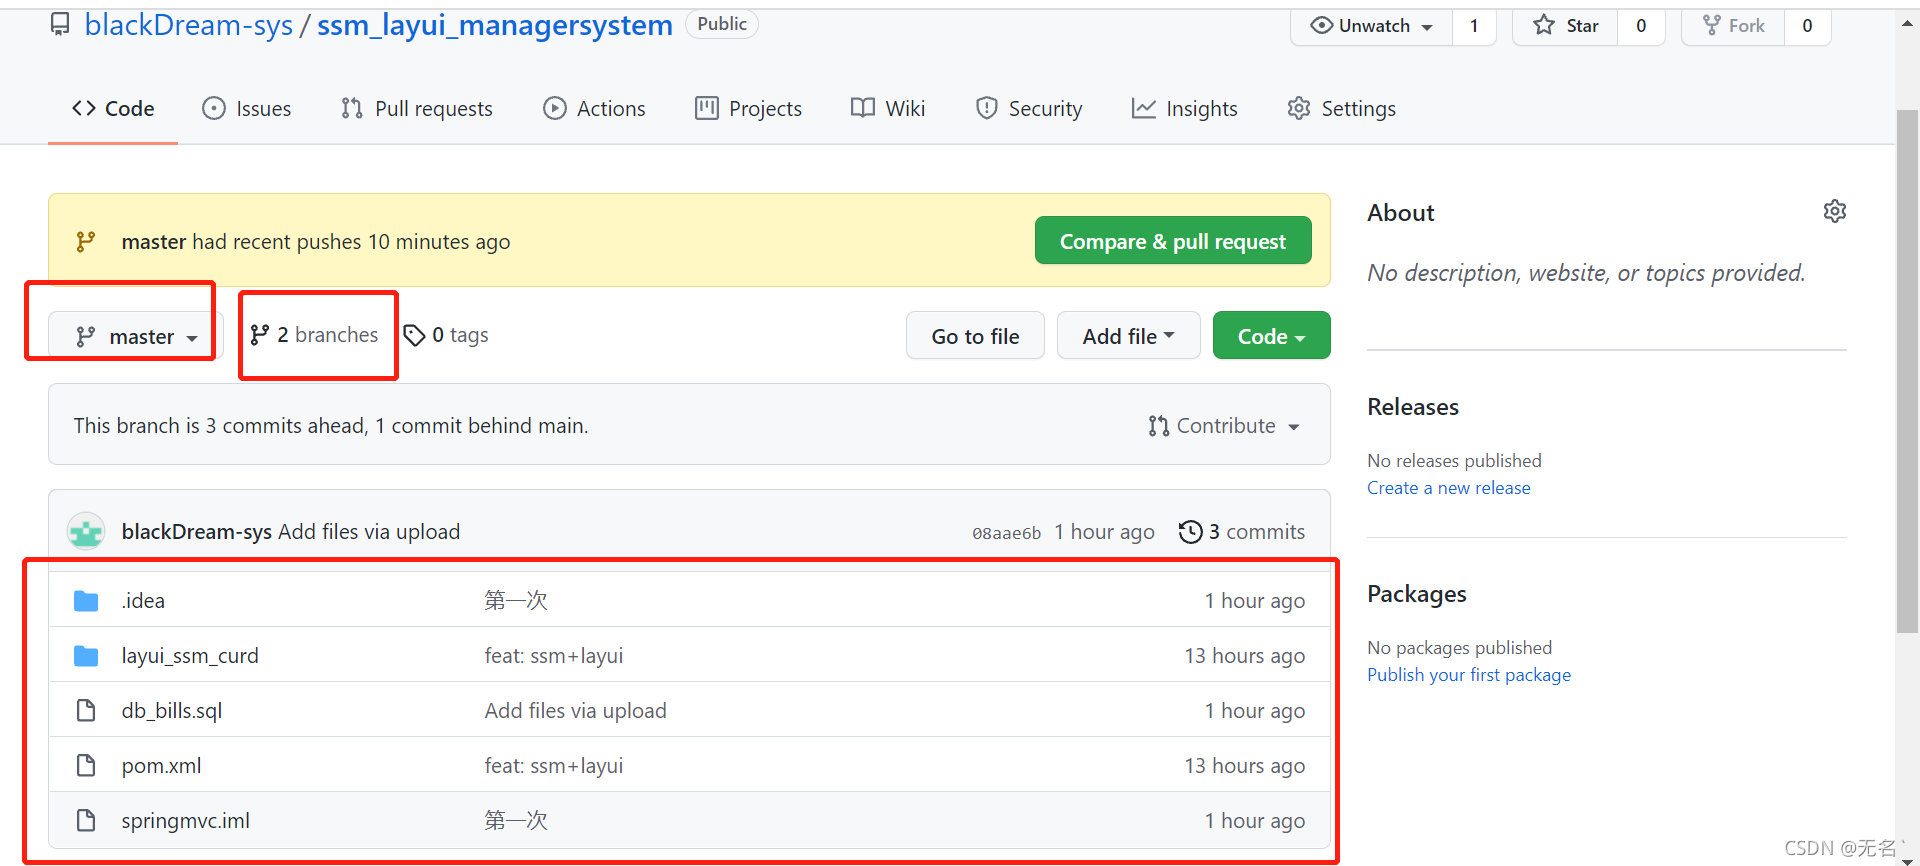The image size is (1920, 866).
Task: Go to the Actions tab
Action: click(594, 109)
